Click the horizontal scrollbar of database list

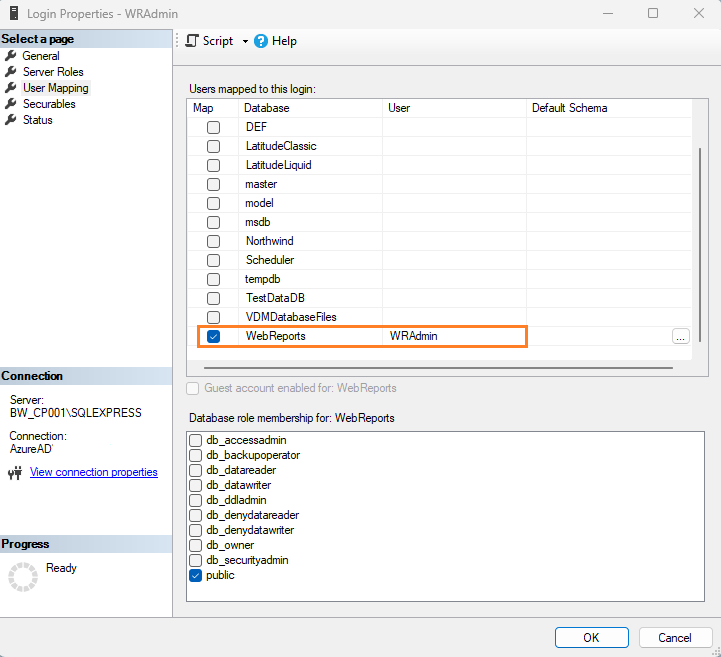coord(438,368)
